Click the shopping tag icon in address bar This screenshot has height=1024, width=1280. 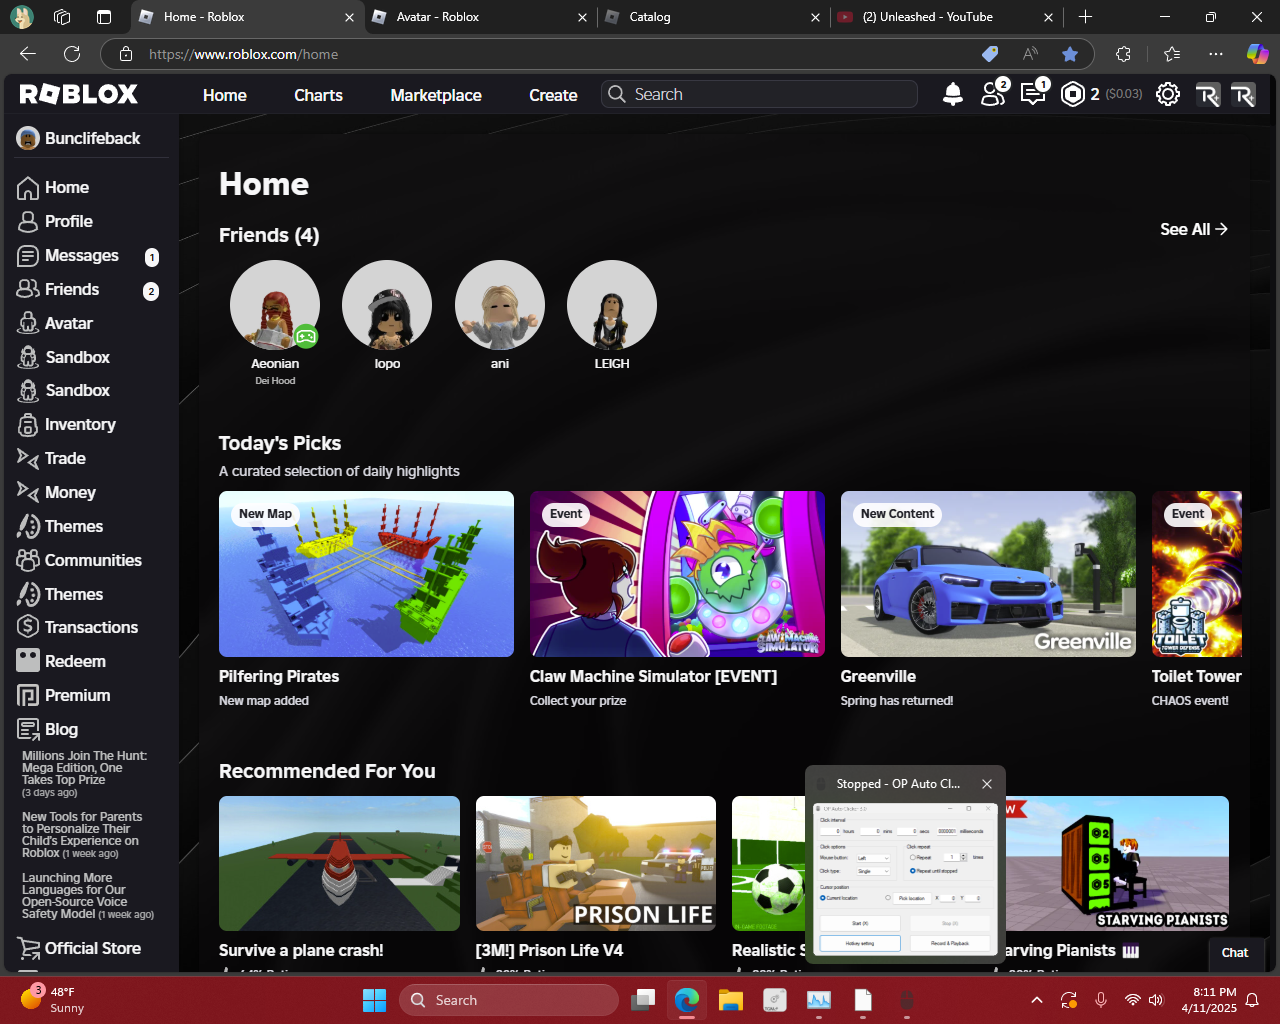pos(990,54)
